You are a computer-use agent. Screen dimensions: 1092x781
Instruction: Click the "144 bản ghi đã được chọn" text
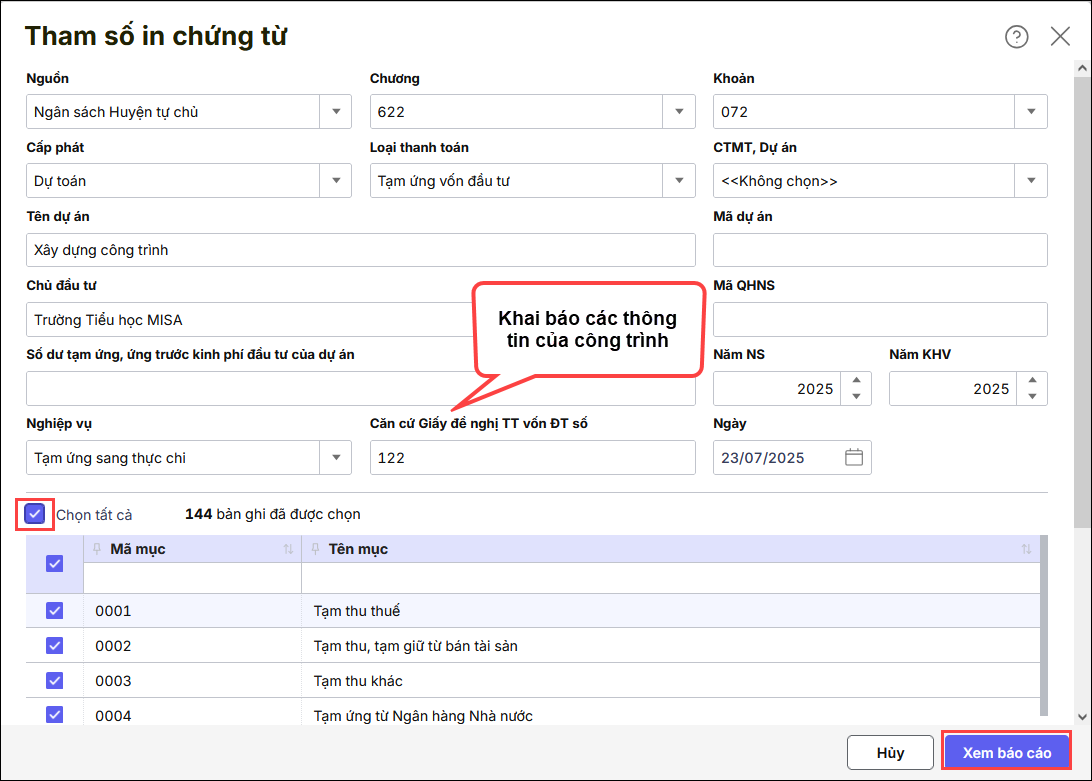click(273, 514)
